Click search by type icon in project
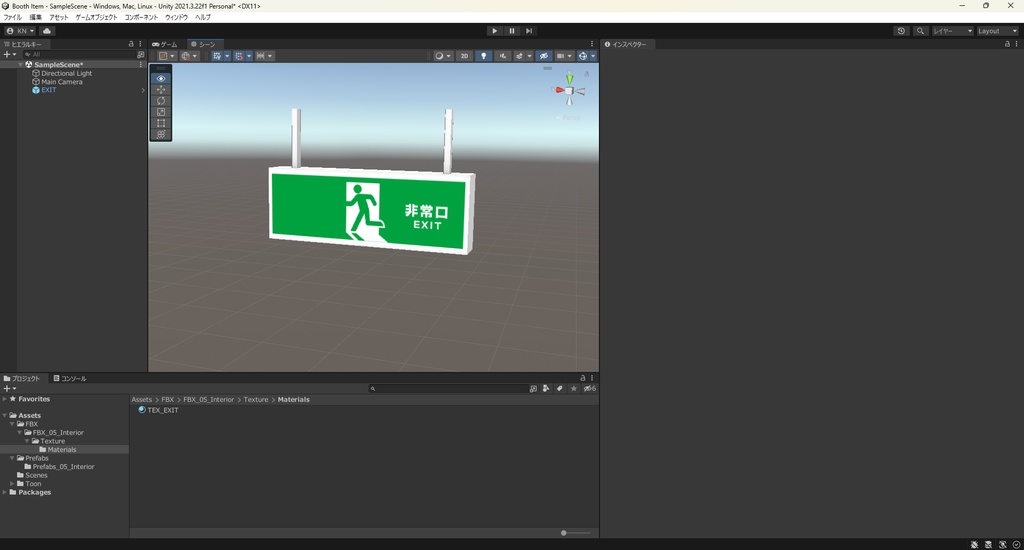 (x=546, y=389)
